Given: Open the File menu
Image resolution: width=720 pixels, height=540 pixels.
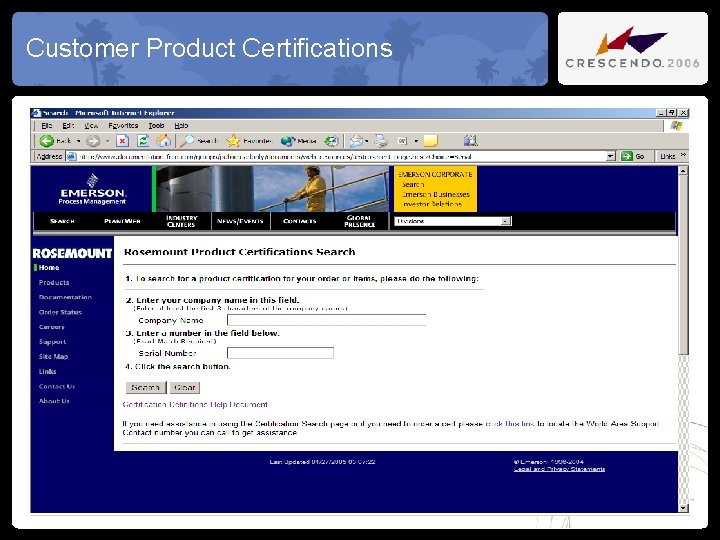Looking at the screenshot, I should [46, 125].
